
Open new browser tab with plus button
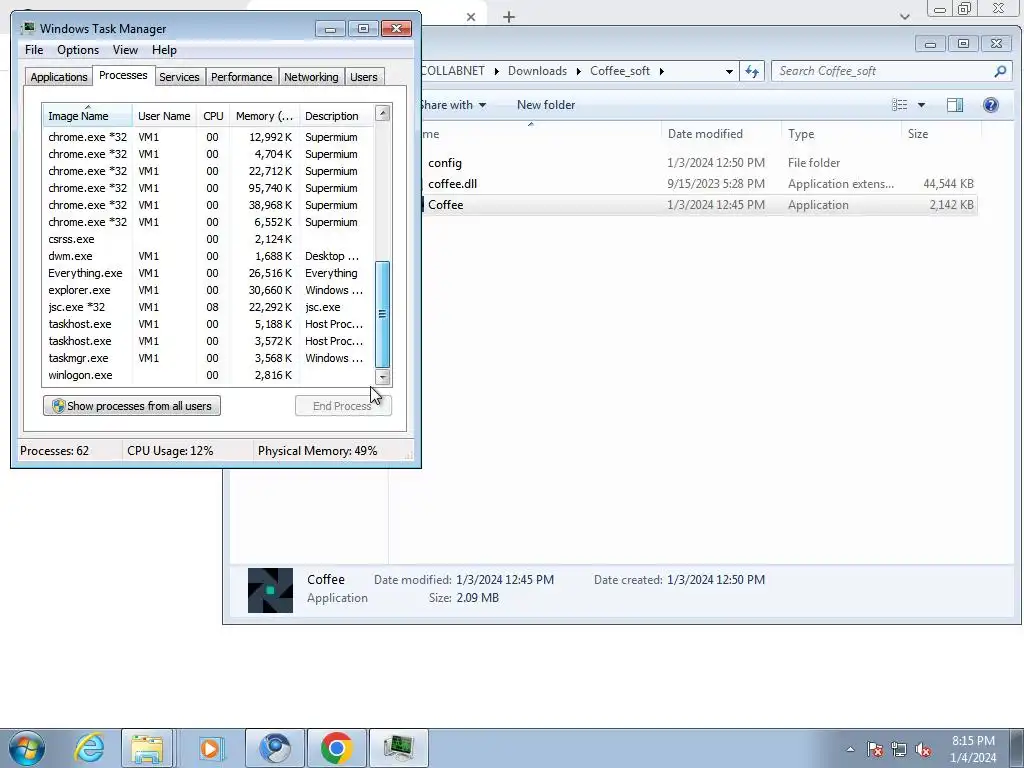click(x=509, y=17)
